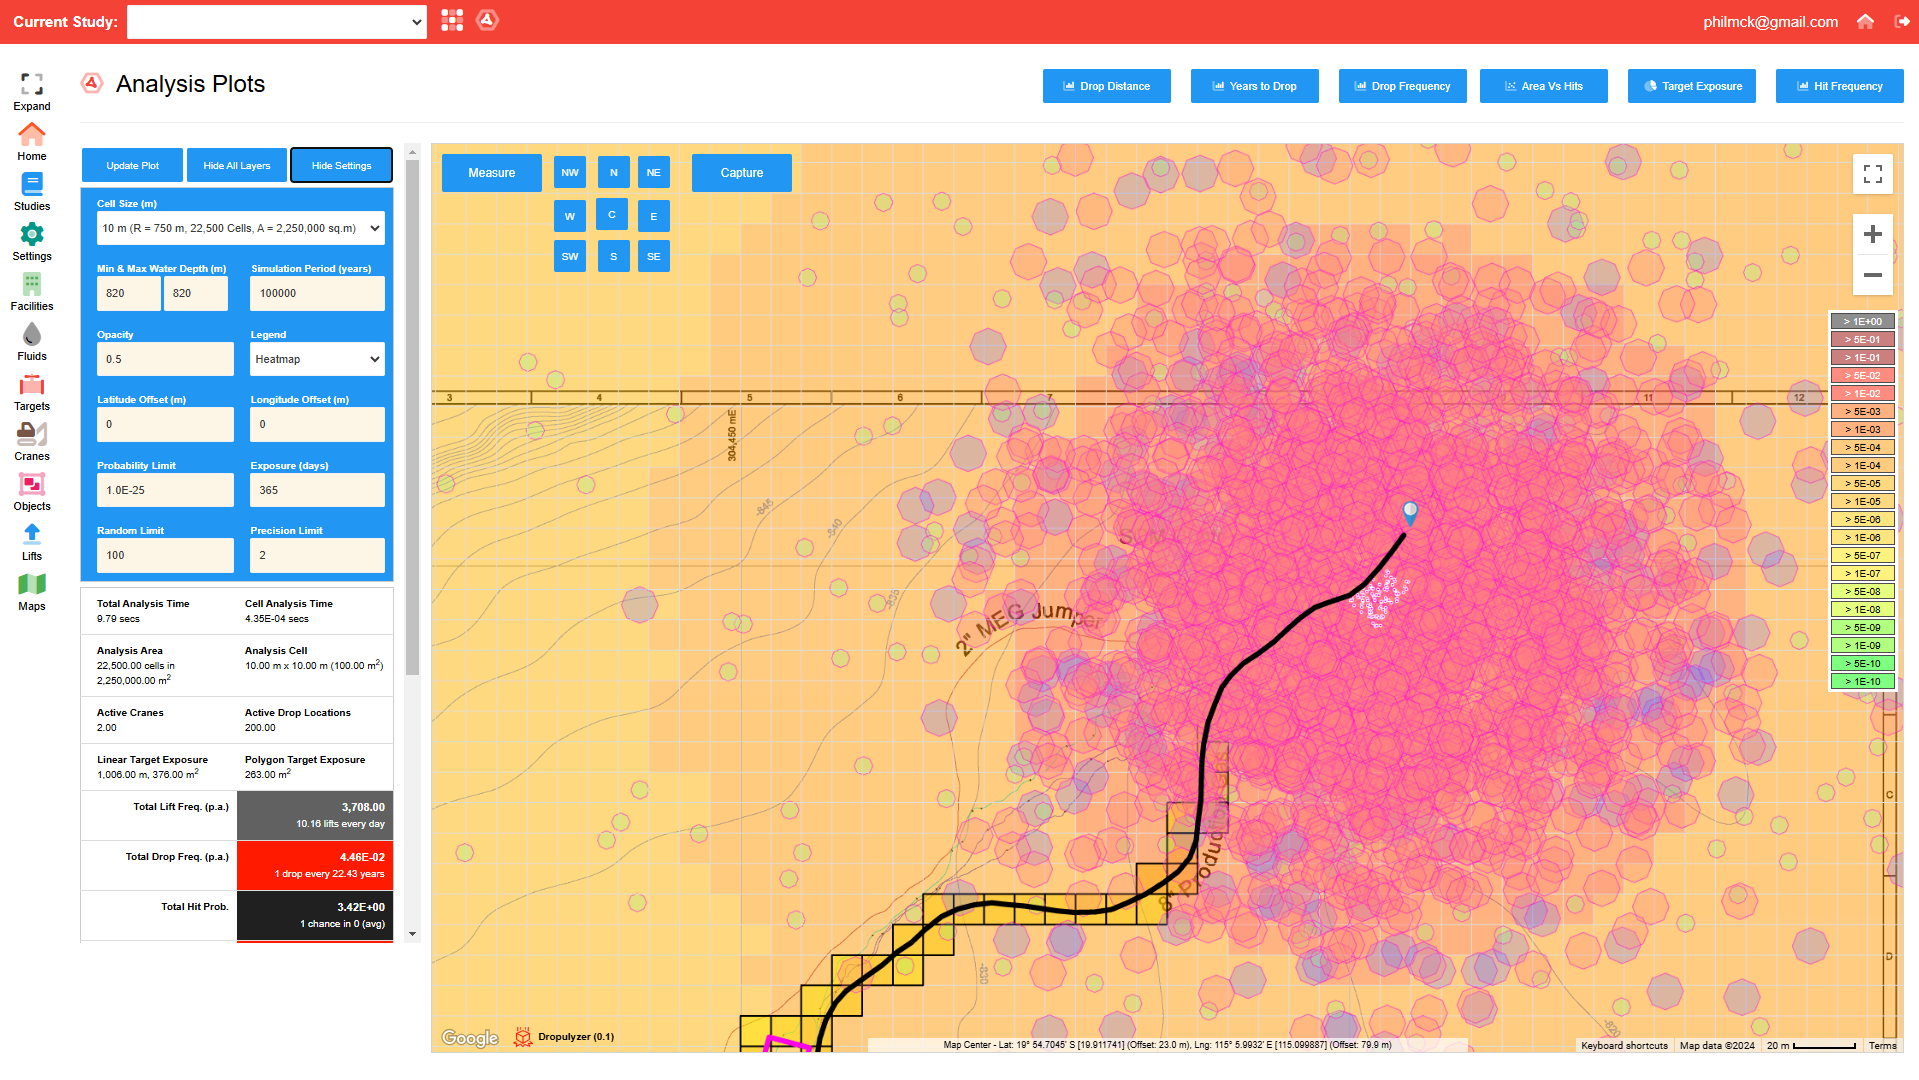The height and width of the screenshot is (1080, 1919).
Task: Open Area Vs Hits plot
Action: [1544, 86]
